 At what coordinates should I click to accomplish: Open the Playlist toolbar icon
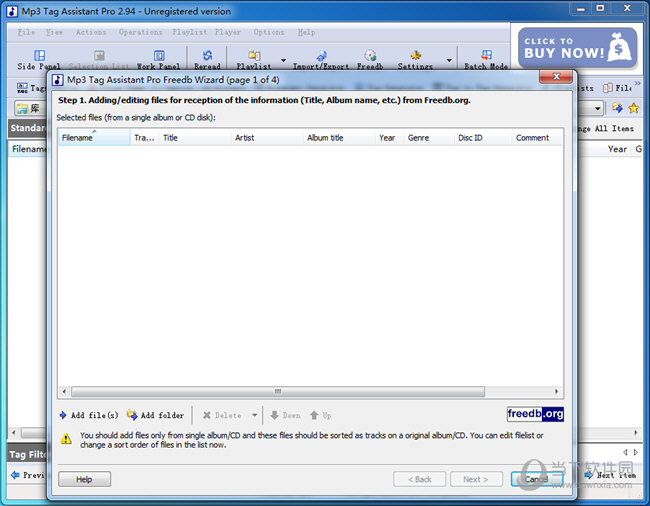pos(254,59)
